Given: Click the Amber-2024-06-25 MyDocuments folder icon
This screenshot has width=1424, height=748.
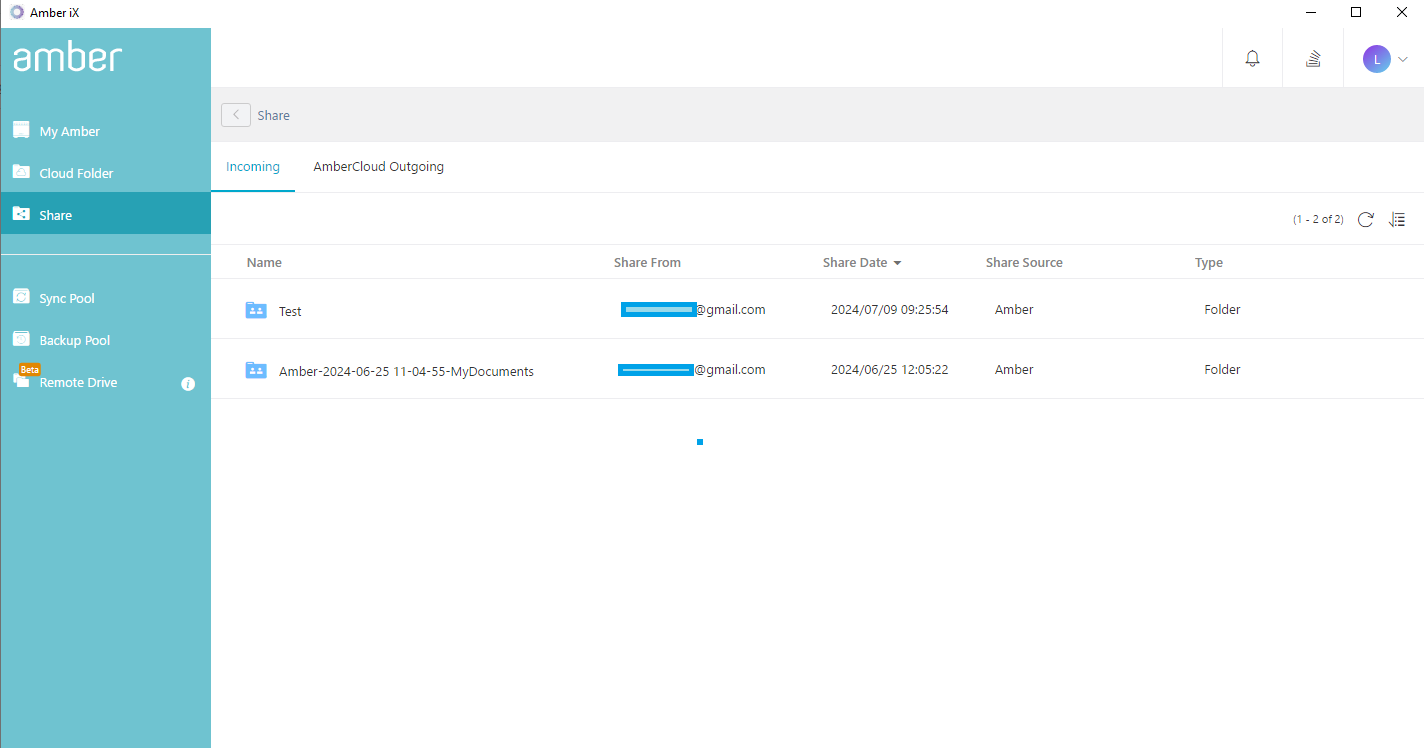Looking at the screenshot, I should (256, 370).
